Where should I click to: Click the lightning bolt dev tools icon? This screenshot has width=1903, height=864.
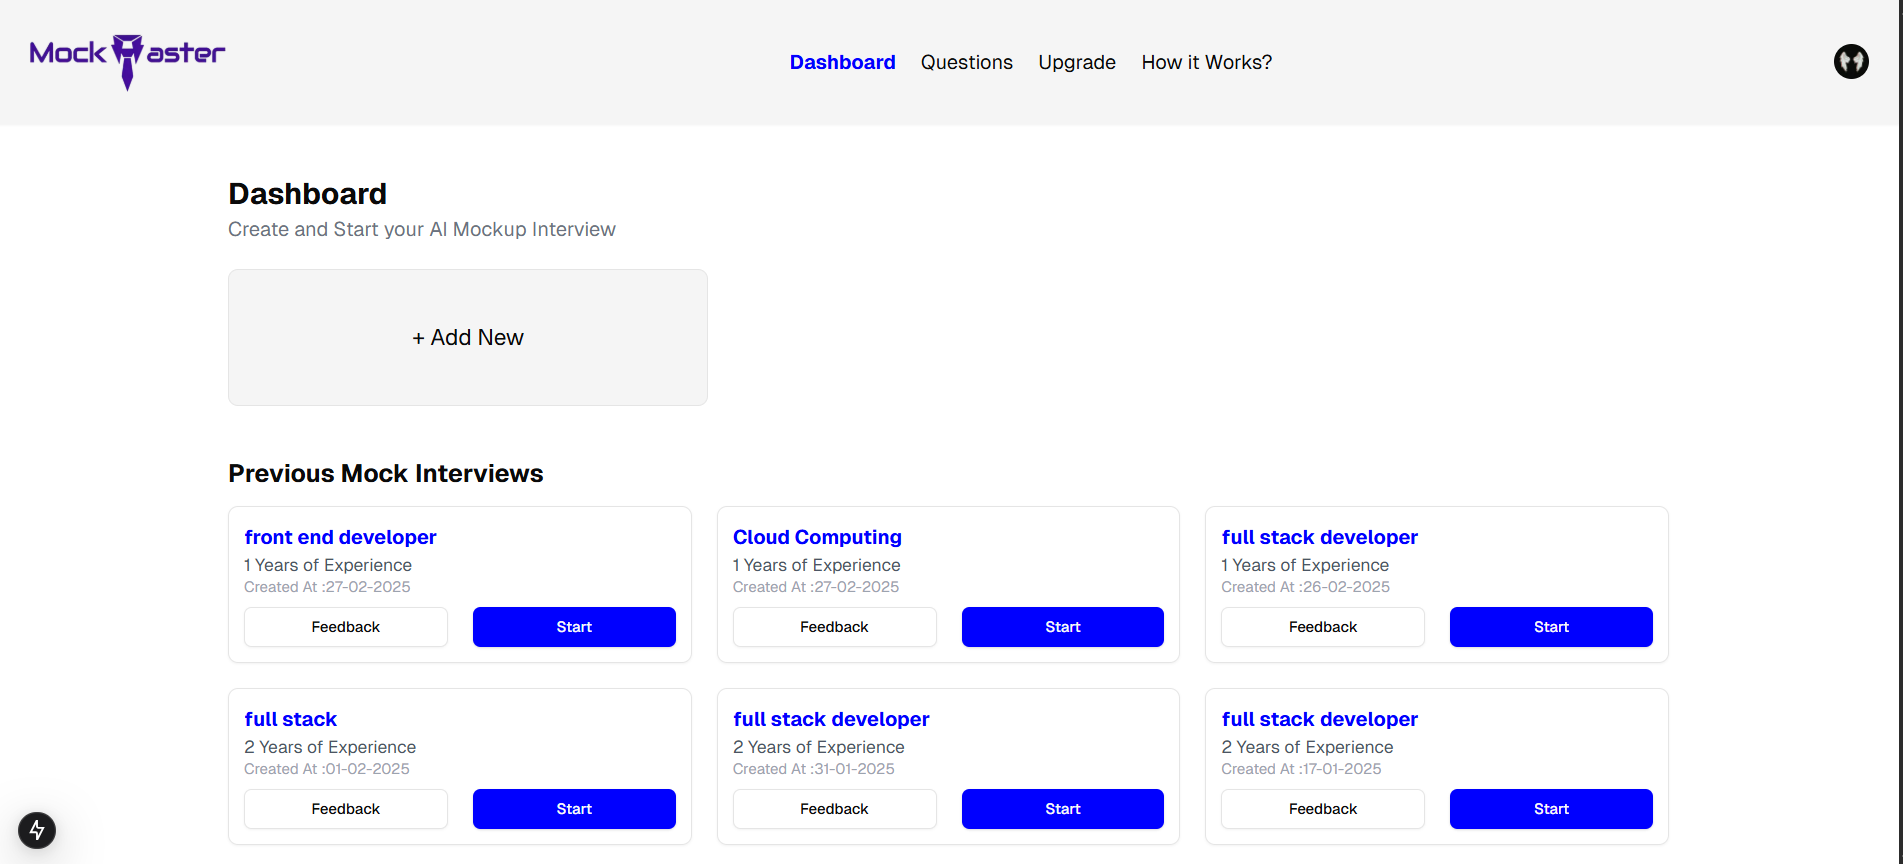tap(37, 830)
